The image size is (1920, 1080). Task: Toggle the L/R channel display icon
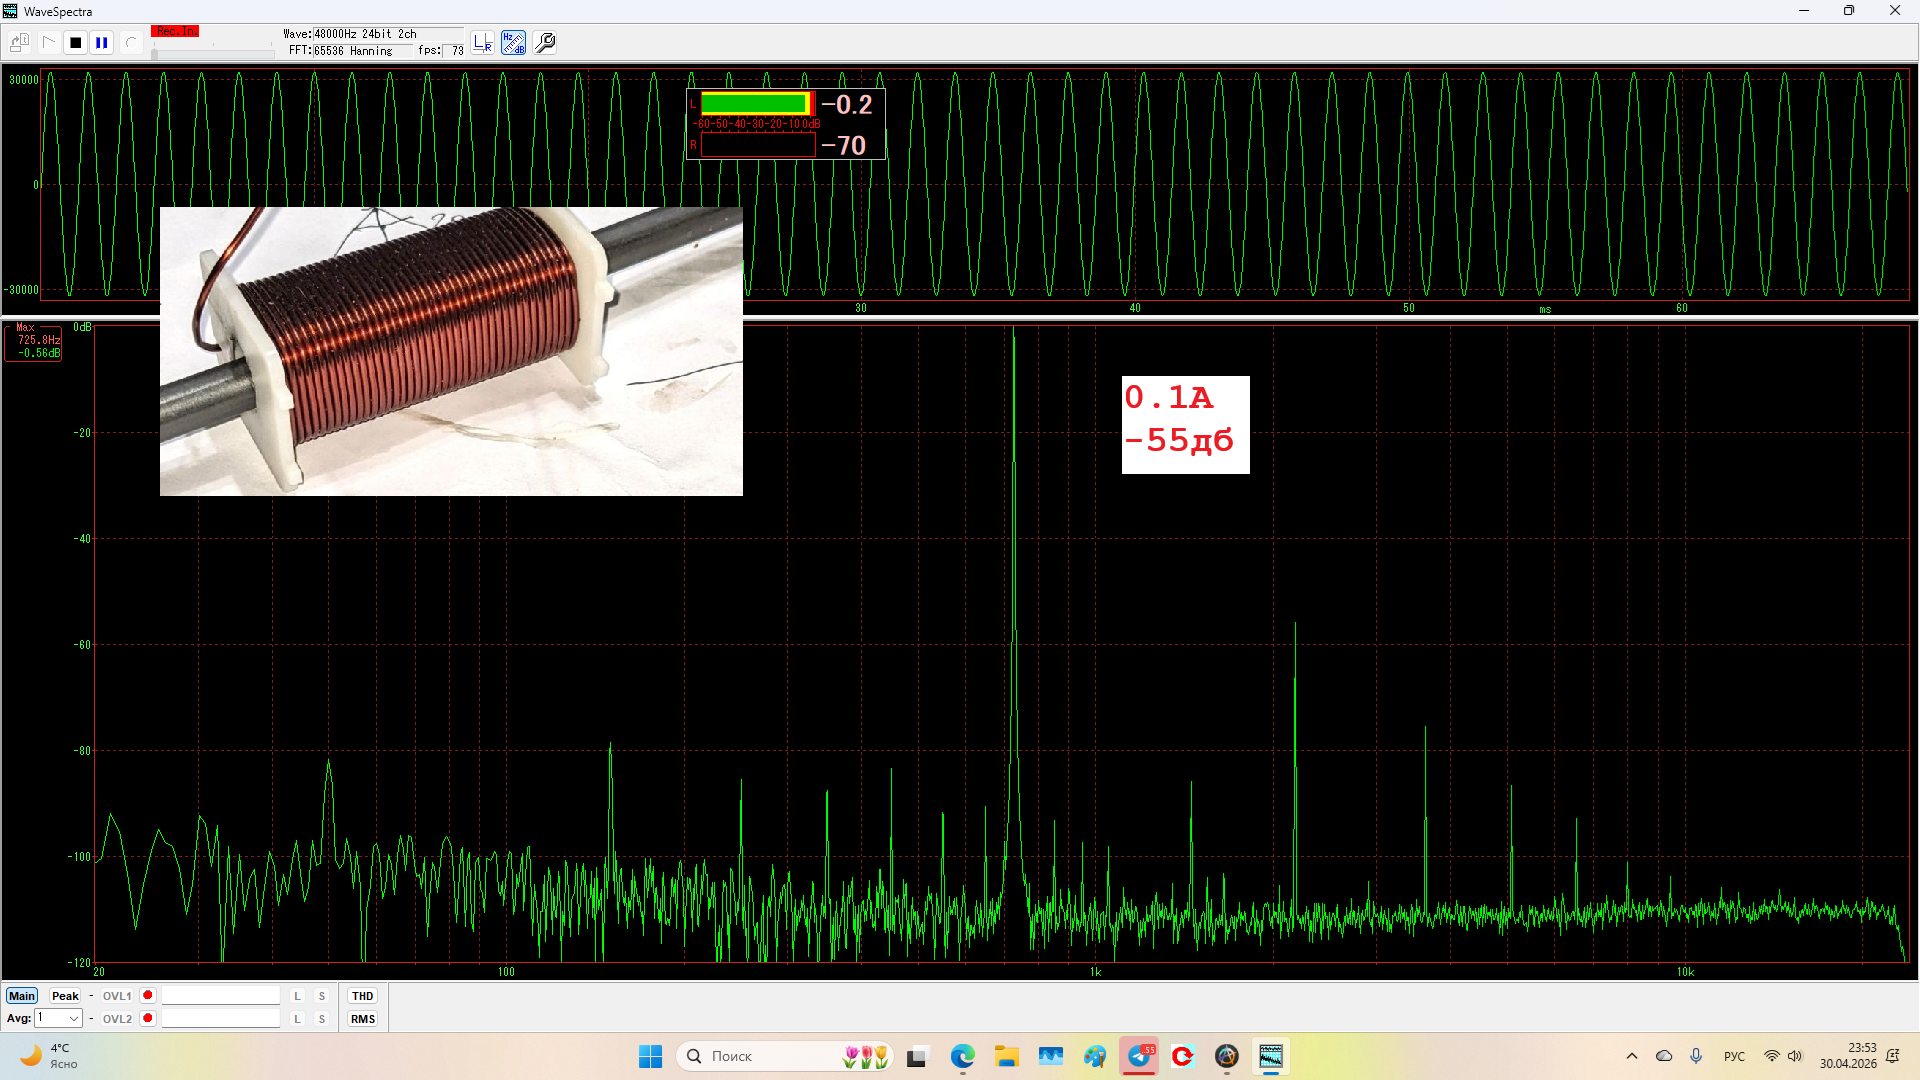(483, 43)
